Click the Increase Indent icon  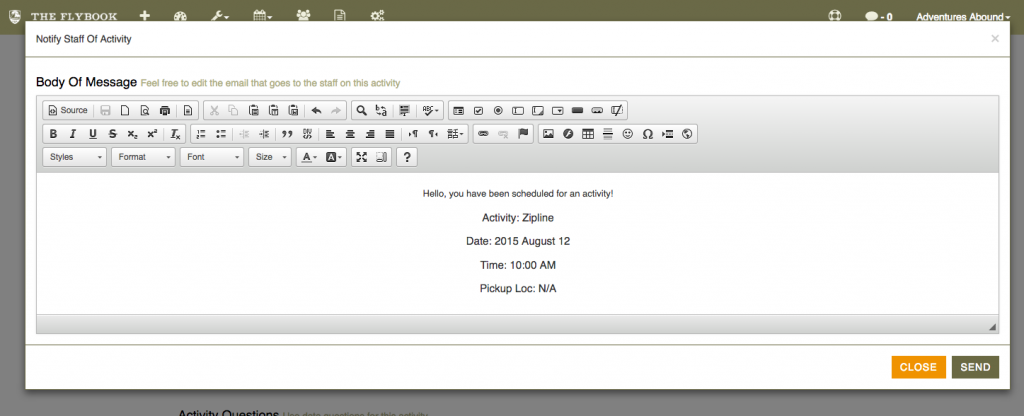(264, 134)
